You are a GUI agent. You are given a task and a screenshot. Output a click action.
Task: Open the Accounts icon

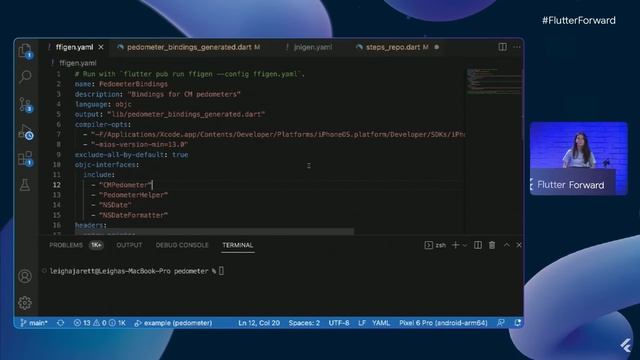click(x=25, y=276)
